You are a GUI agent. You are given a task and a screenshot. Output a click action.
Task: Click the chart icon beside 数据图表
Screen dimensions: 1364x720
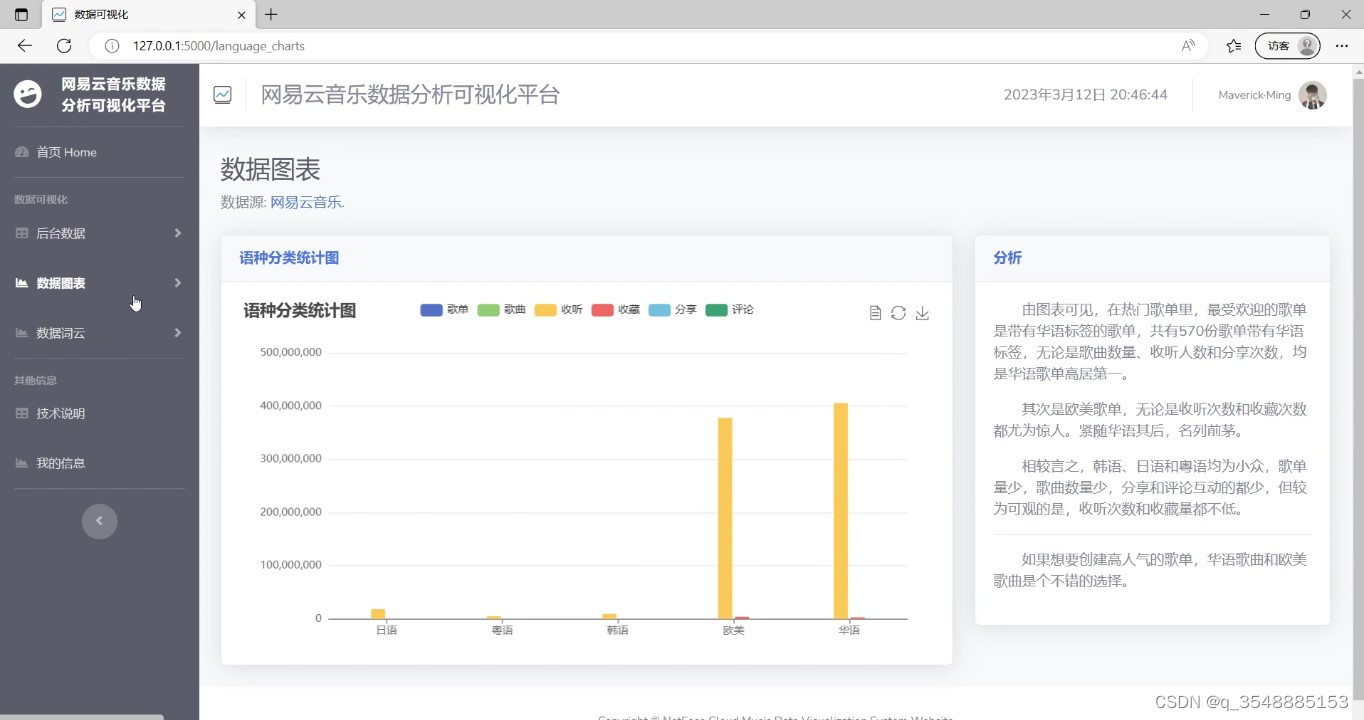pos(22,283)
